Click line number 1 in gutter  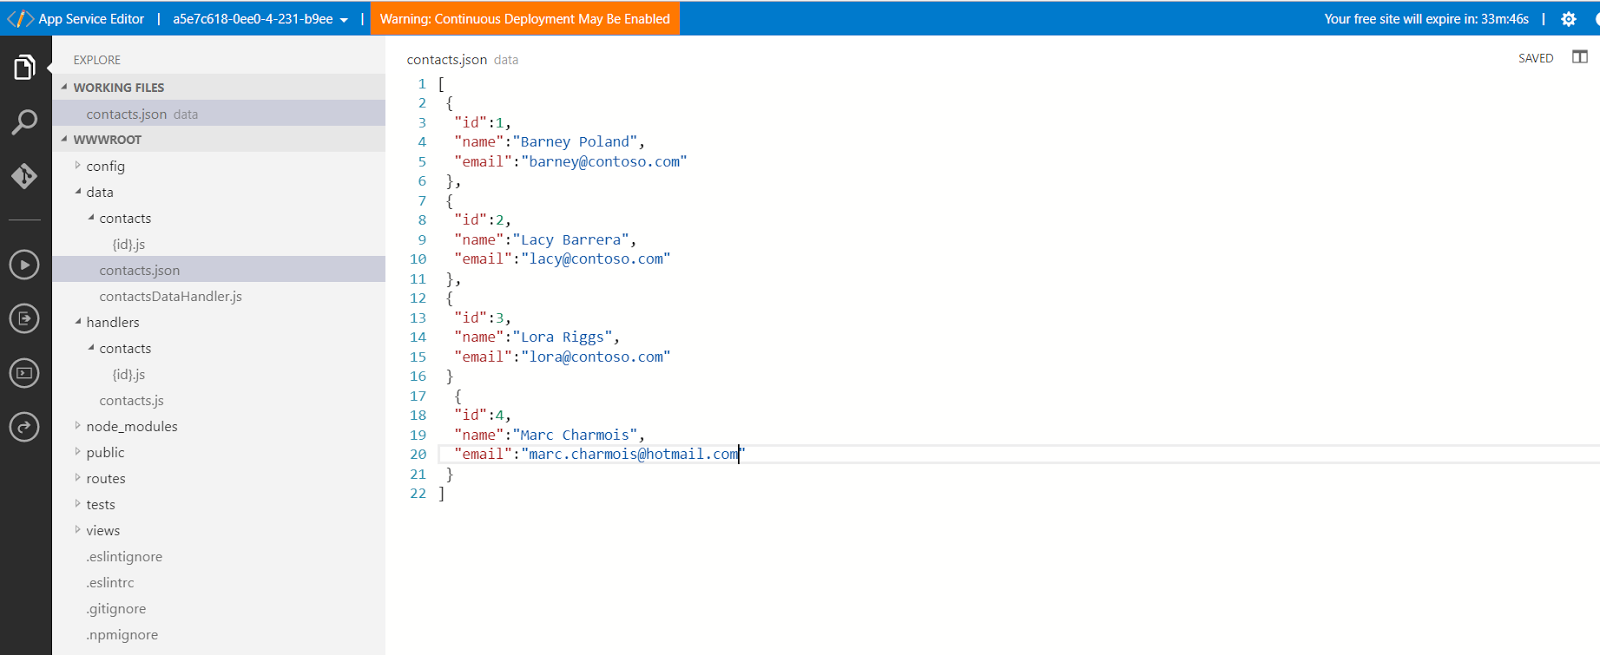(422, 83)
